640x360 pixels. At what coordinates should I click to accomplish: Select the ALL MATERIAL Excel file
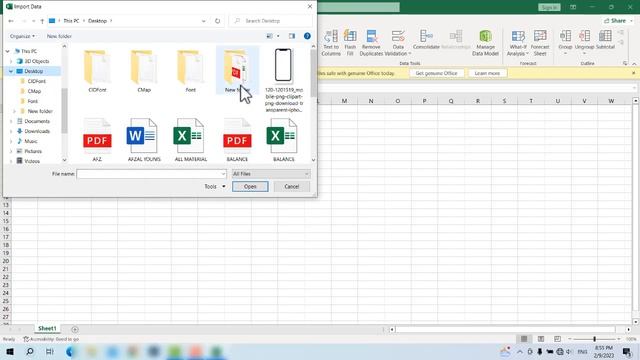[190, 140]
